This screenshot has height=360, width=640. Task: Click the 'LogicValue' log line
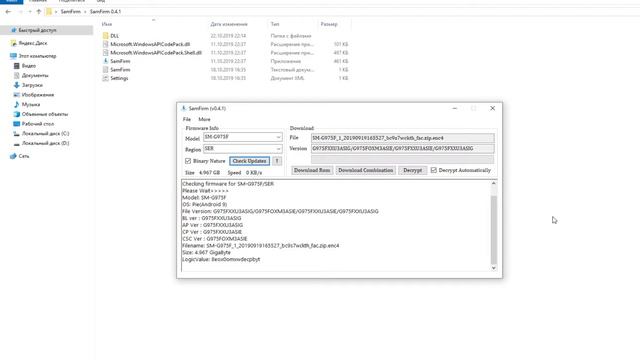pos(221,260)
